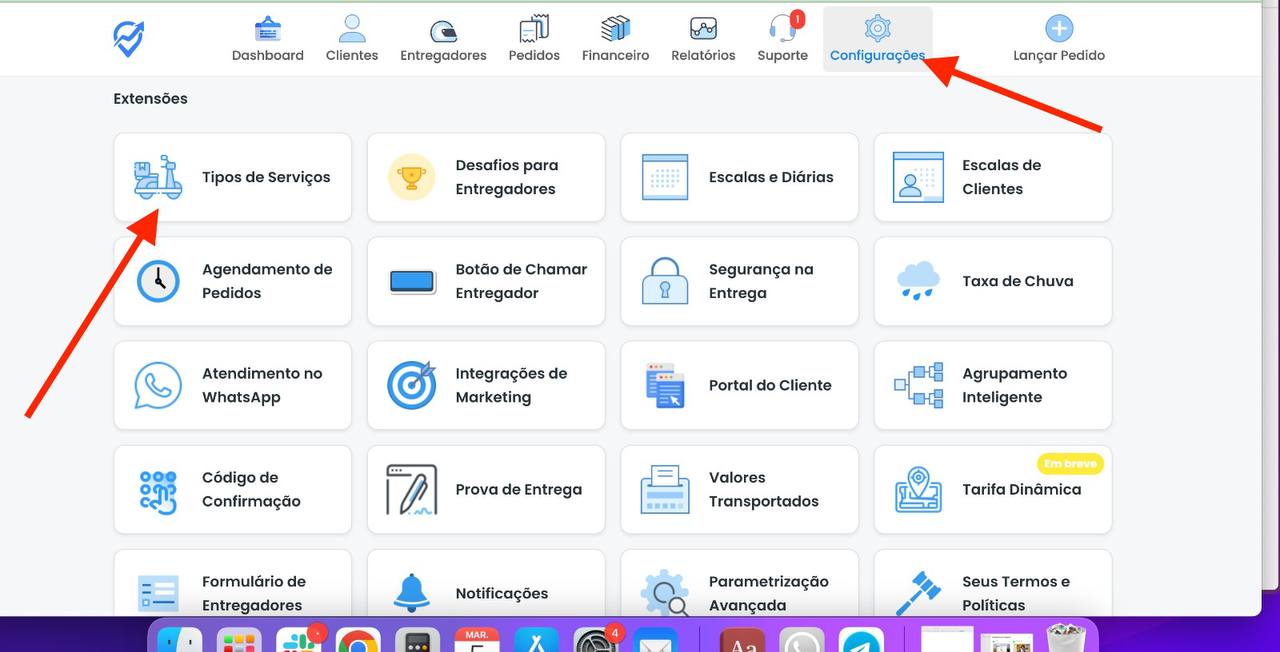Screen dimensions: 1280x652
Task: Select the Taxa de Chuva rain cloud icon
Action: click(916, 281)
